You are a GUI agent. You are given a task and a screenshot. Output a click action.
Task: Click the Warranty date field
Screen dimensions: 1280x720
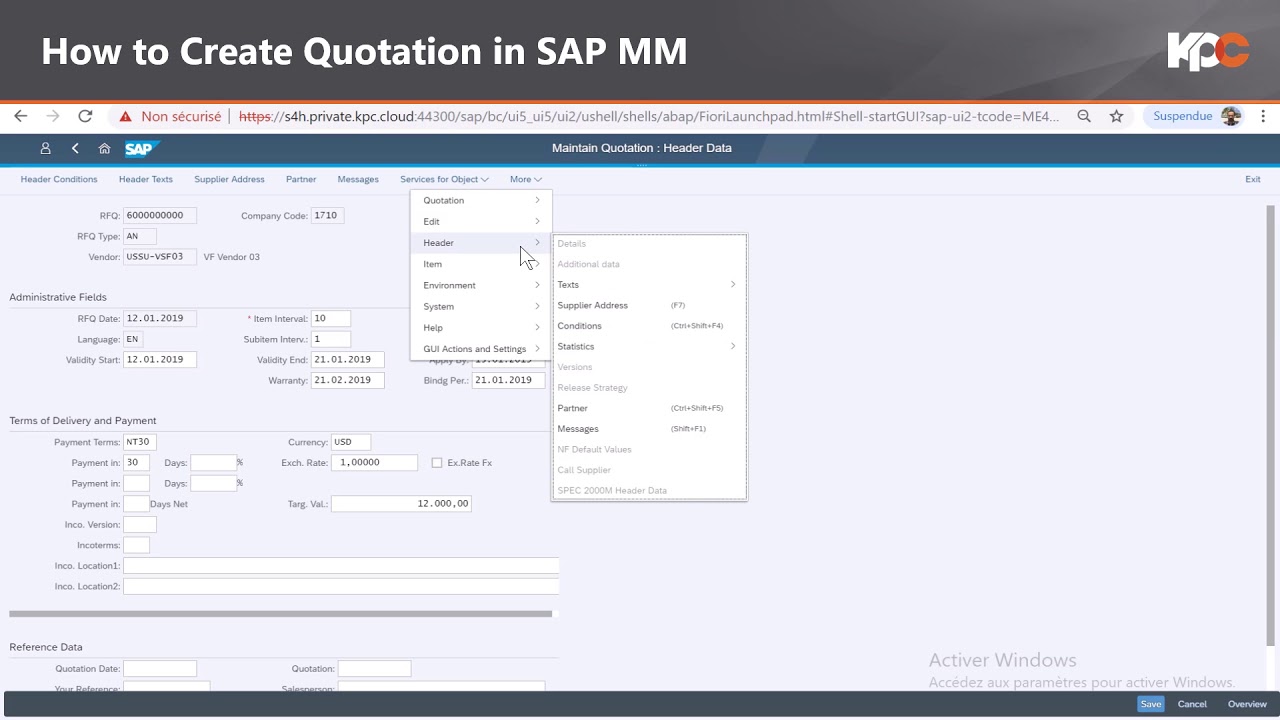pyautogui.click(x=348, y=380)
